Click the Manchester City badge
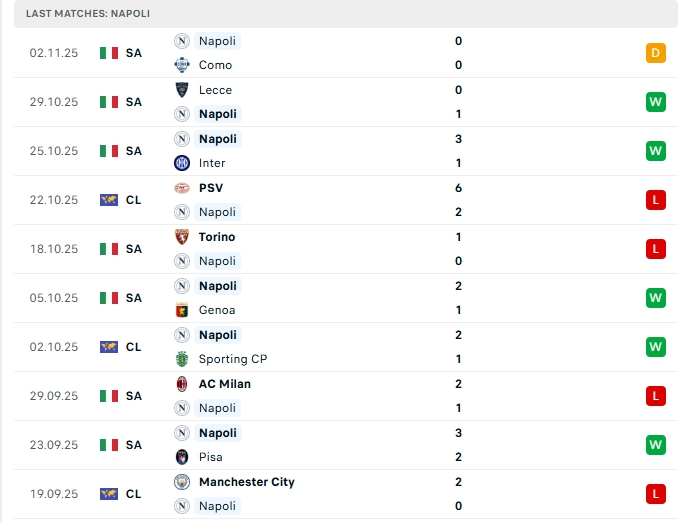 [x=182, y=482]
